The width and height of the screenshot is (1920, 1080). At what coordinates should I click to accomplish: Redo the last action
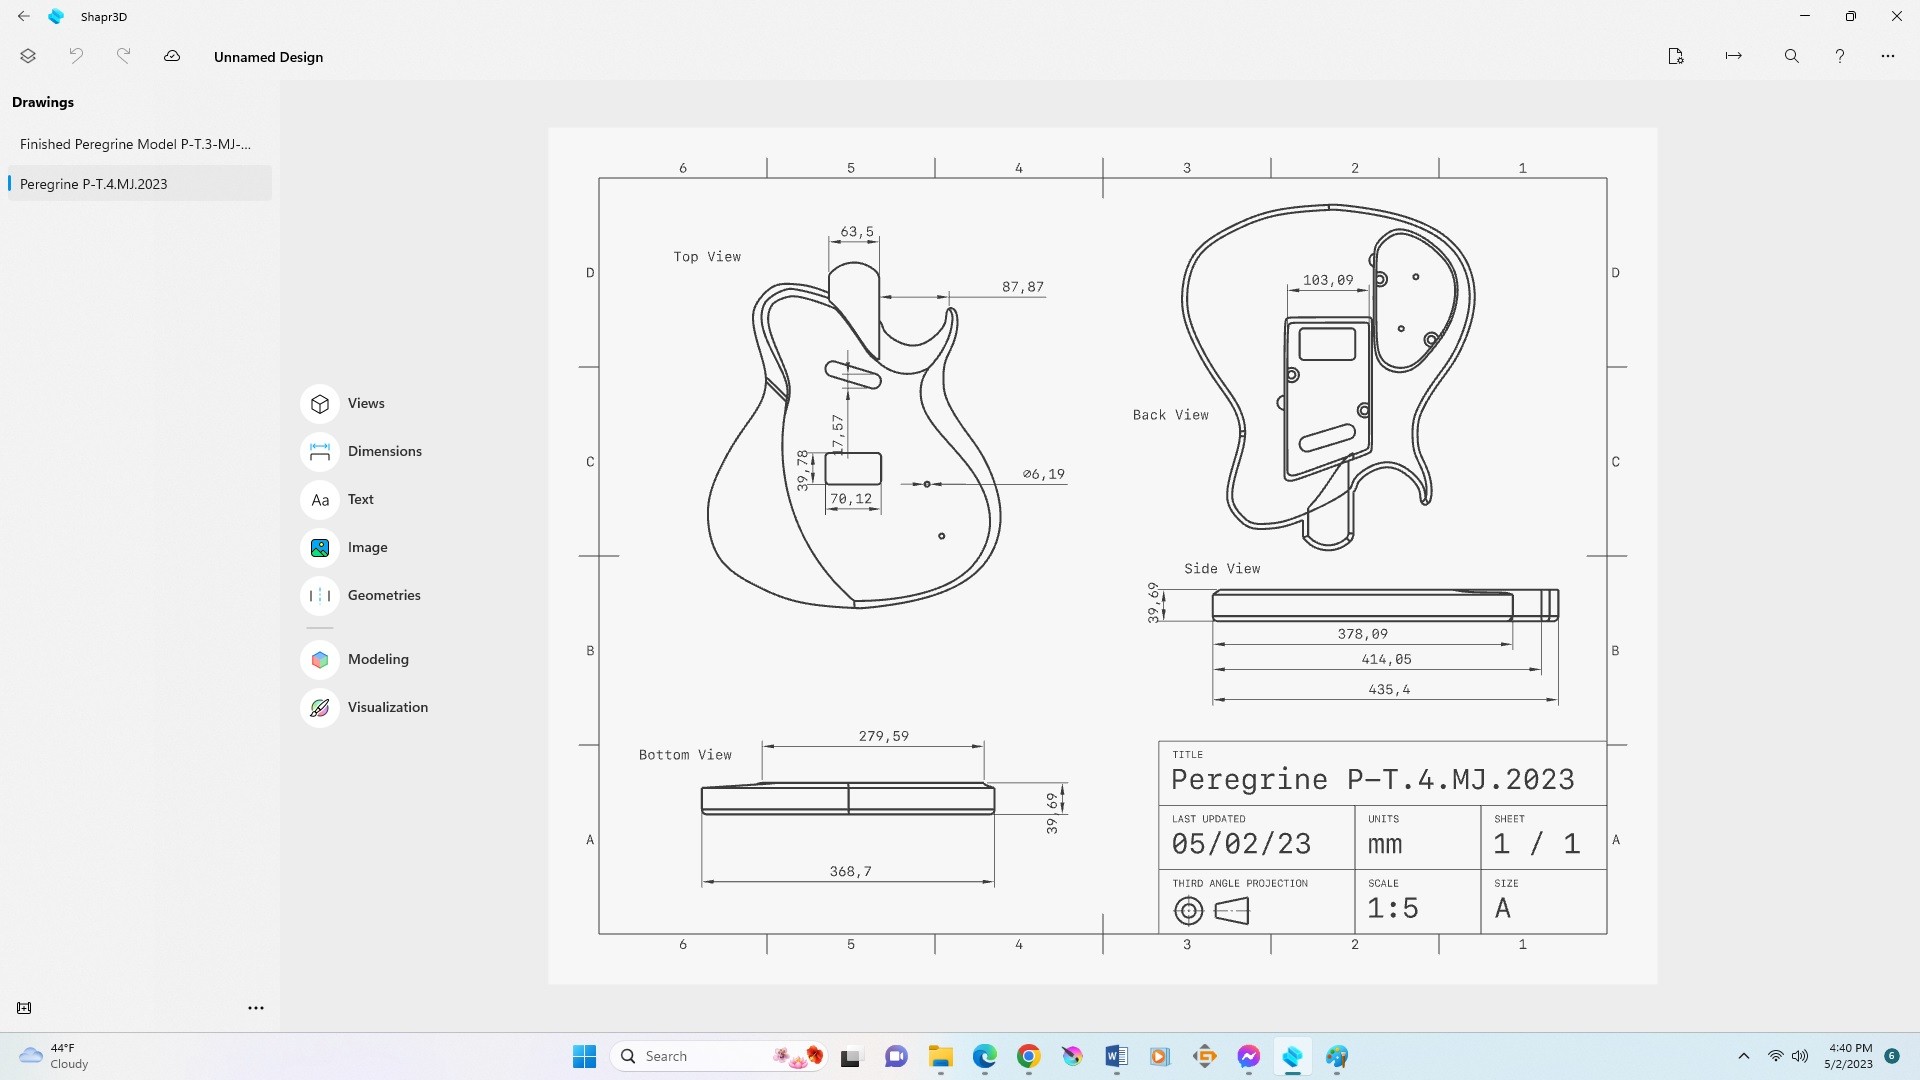[123, 56]
